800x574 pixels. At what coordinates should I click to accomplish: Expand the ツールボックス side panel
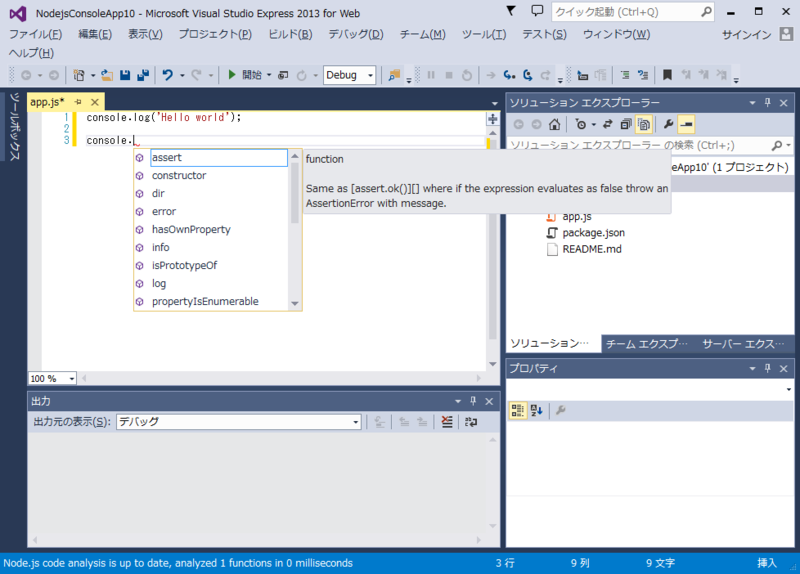[14, 127]
